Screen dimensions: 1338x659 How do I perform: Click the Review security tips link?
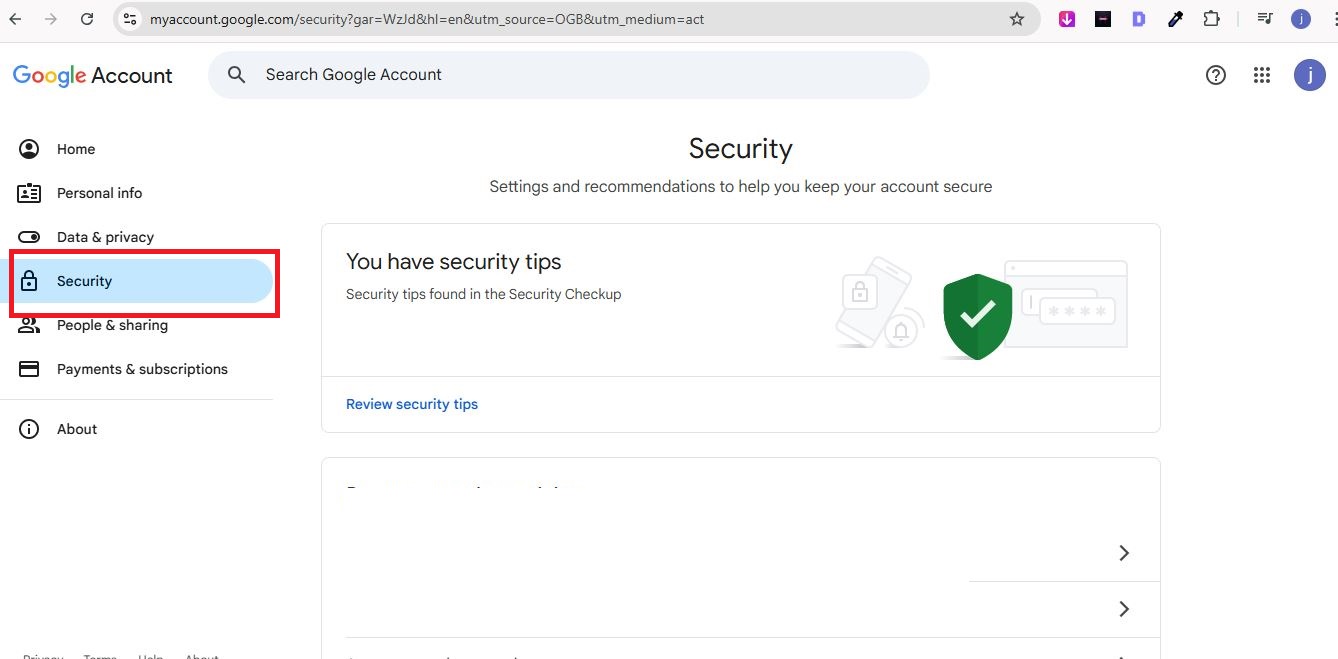(x=412, y=403)
